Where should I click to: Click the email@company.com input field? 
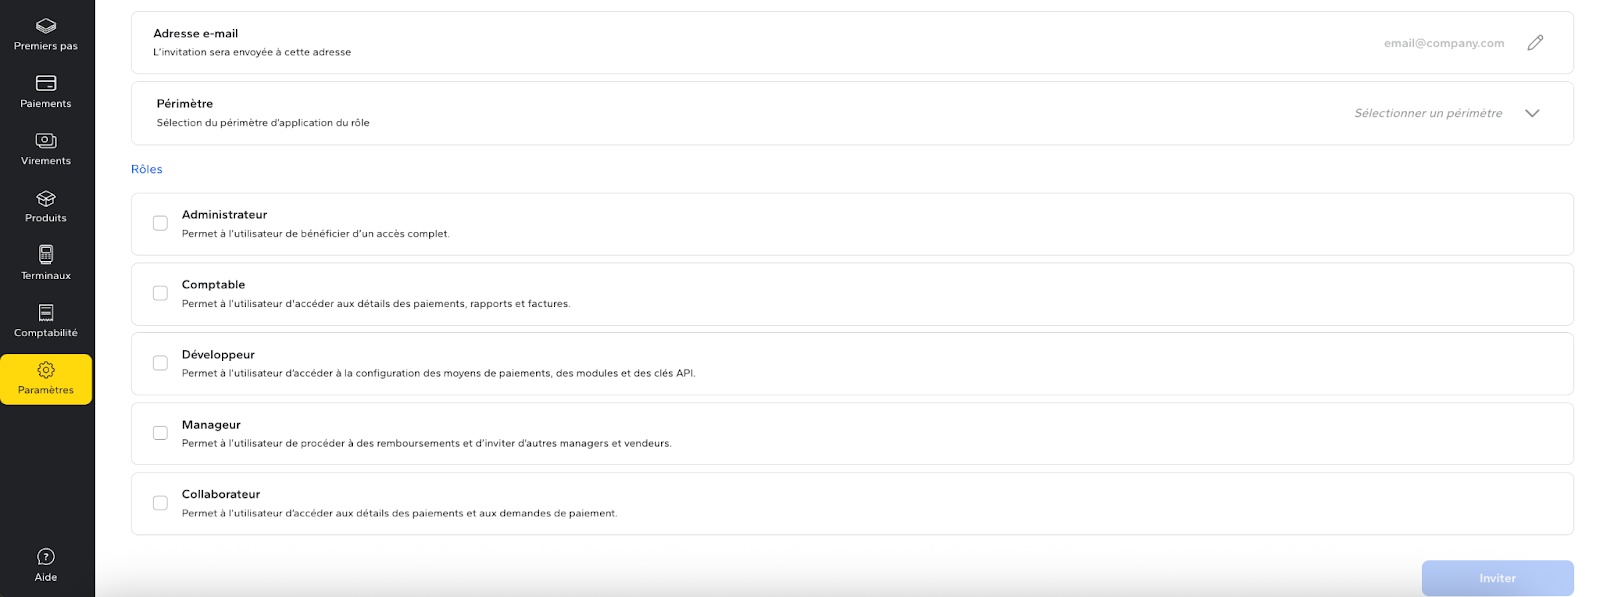point(1443,43)
